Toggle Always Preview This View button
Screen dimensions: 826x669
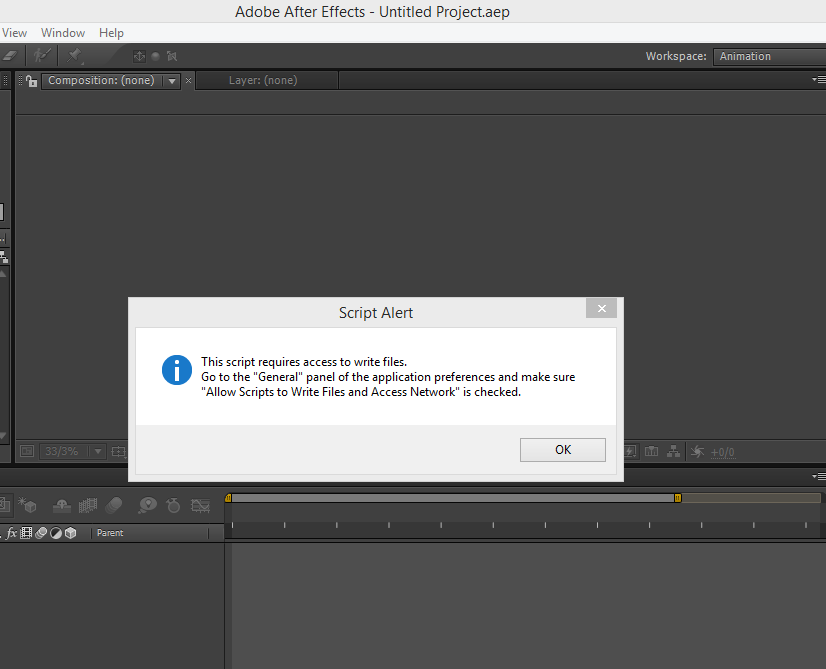tap(27, 451)
